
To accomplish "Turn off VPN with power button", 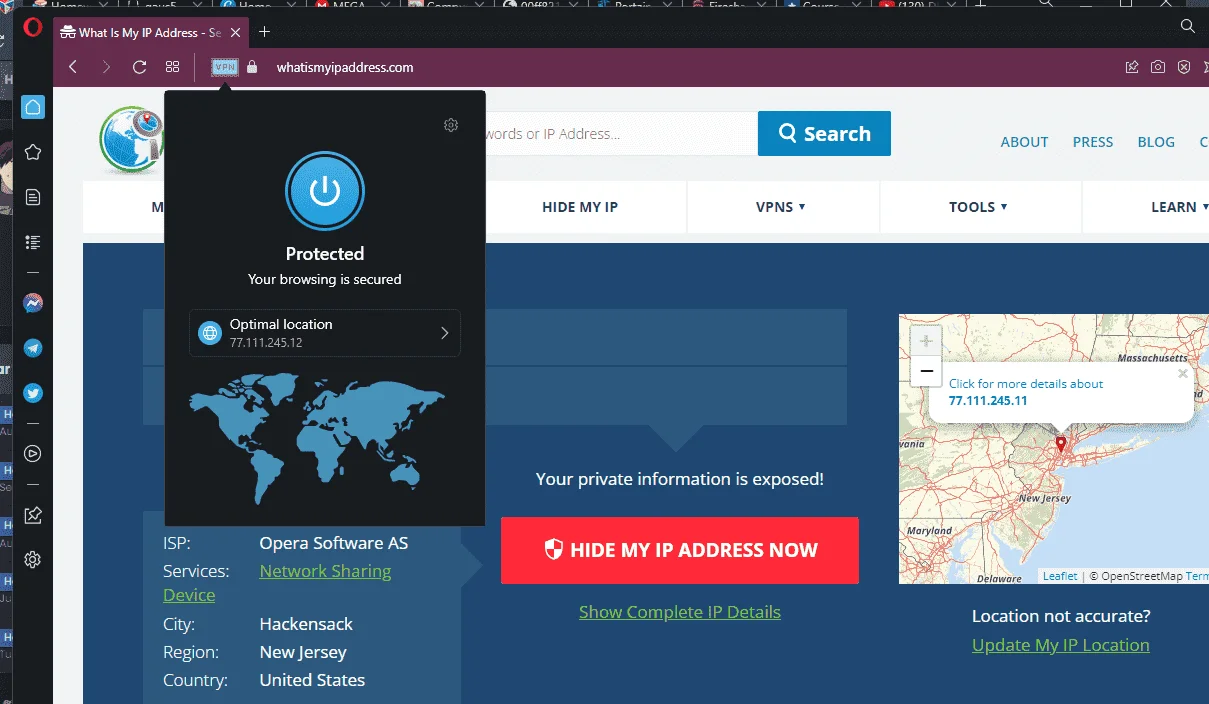I will (x=325, y=191).
